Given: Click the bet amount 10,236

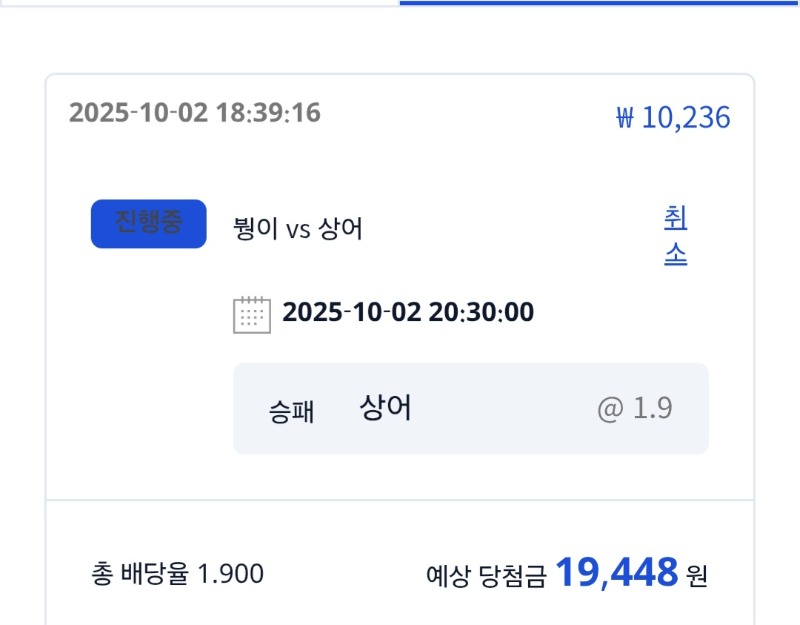Looking at the screenshot, I should [x=685, y=118].
